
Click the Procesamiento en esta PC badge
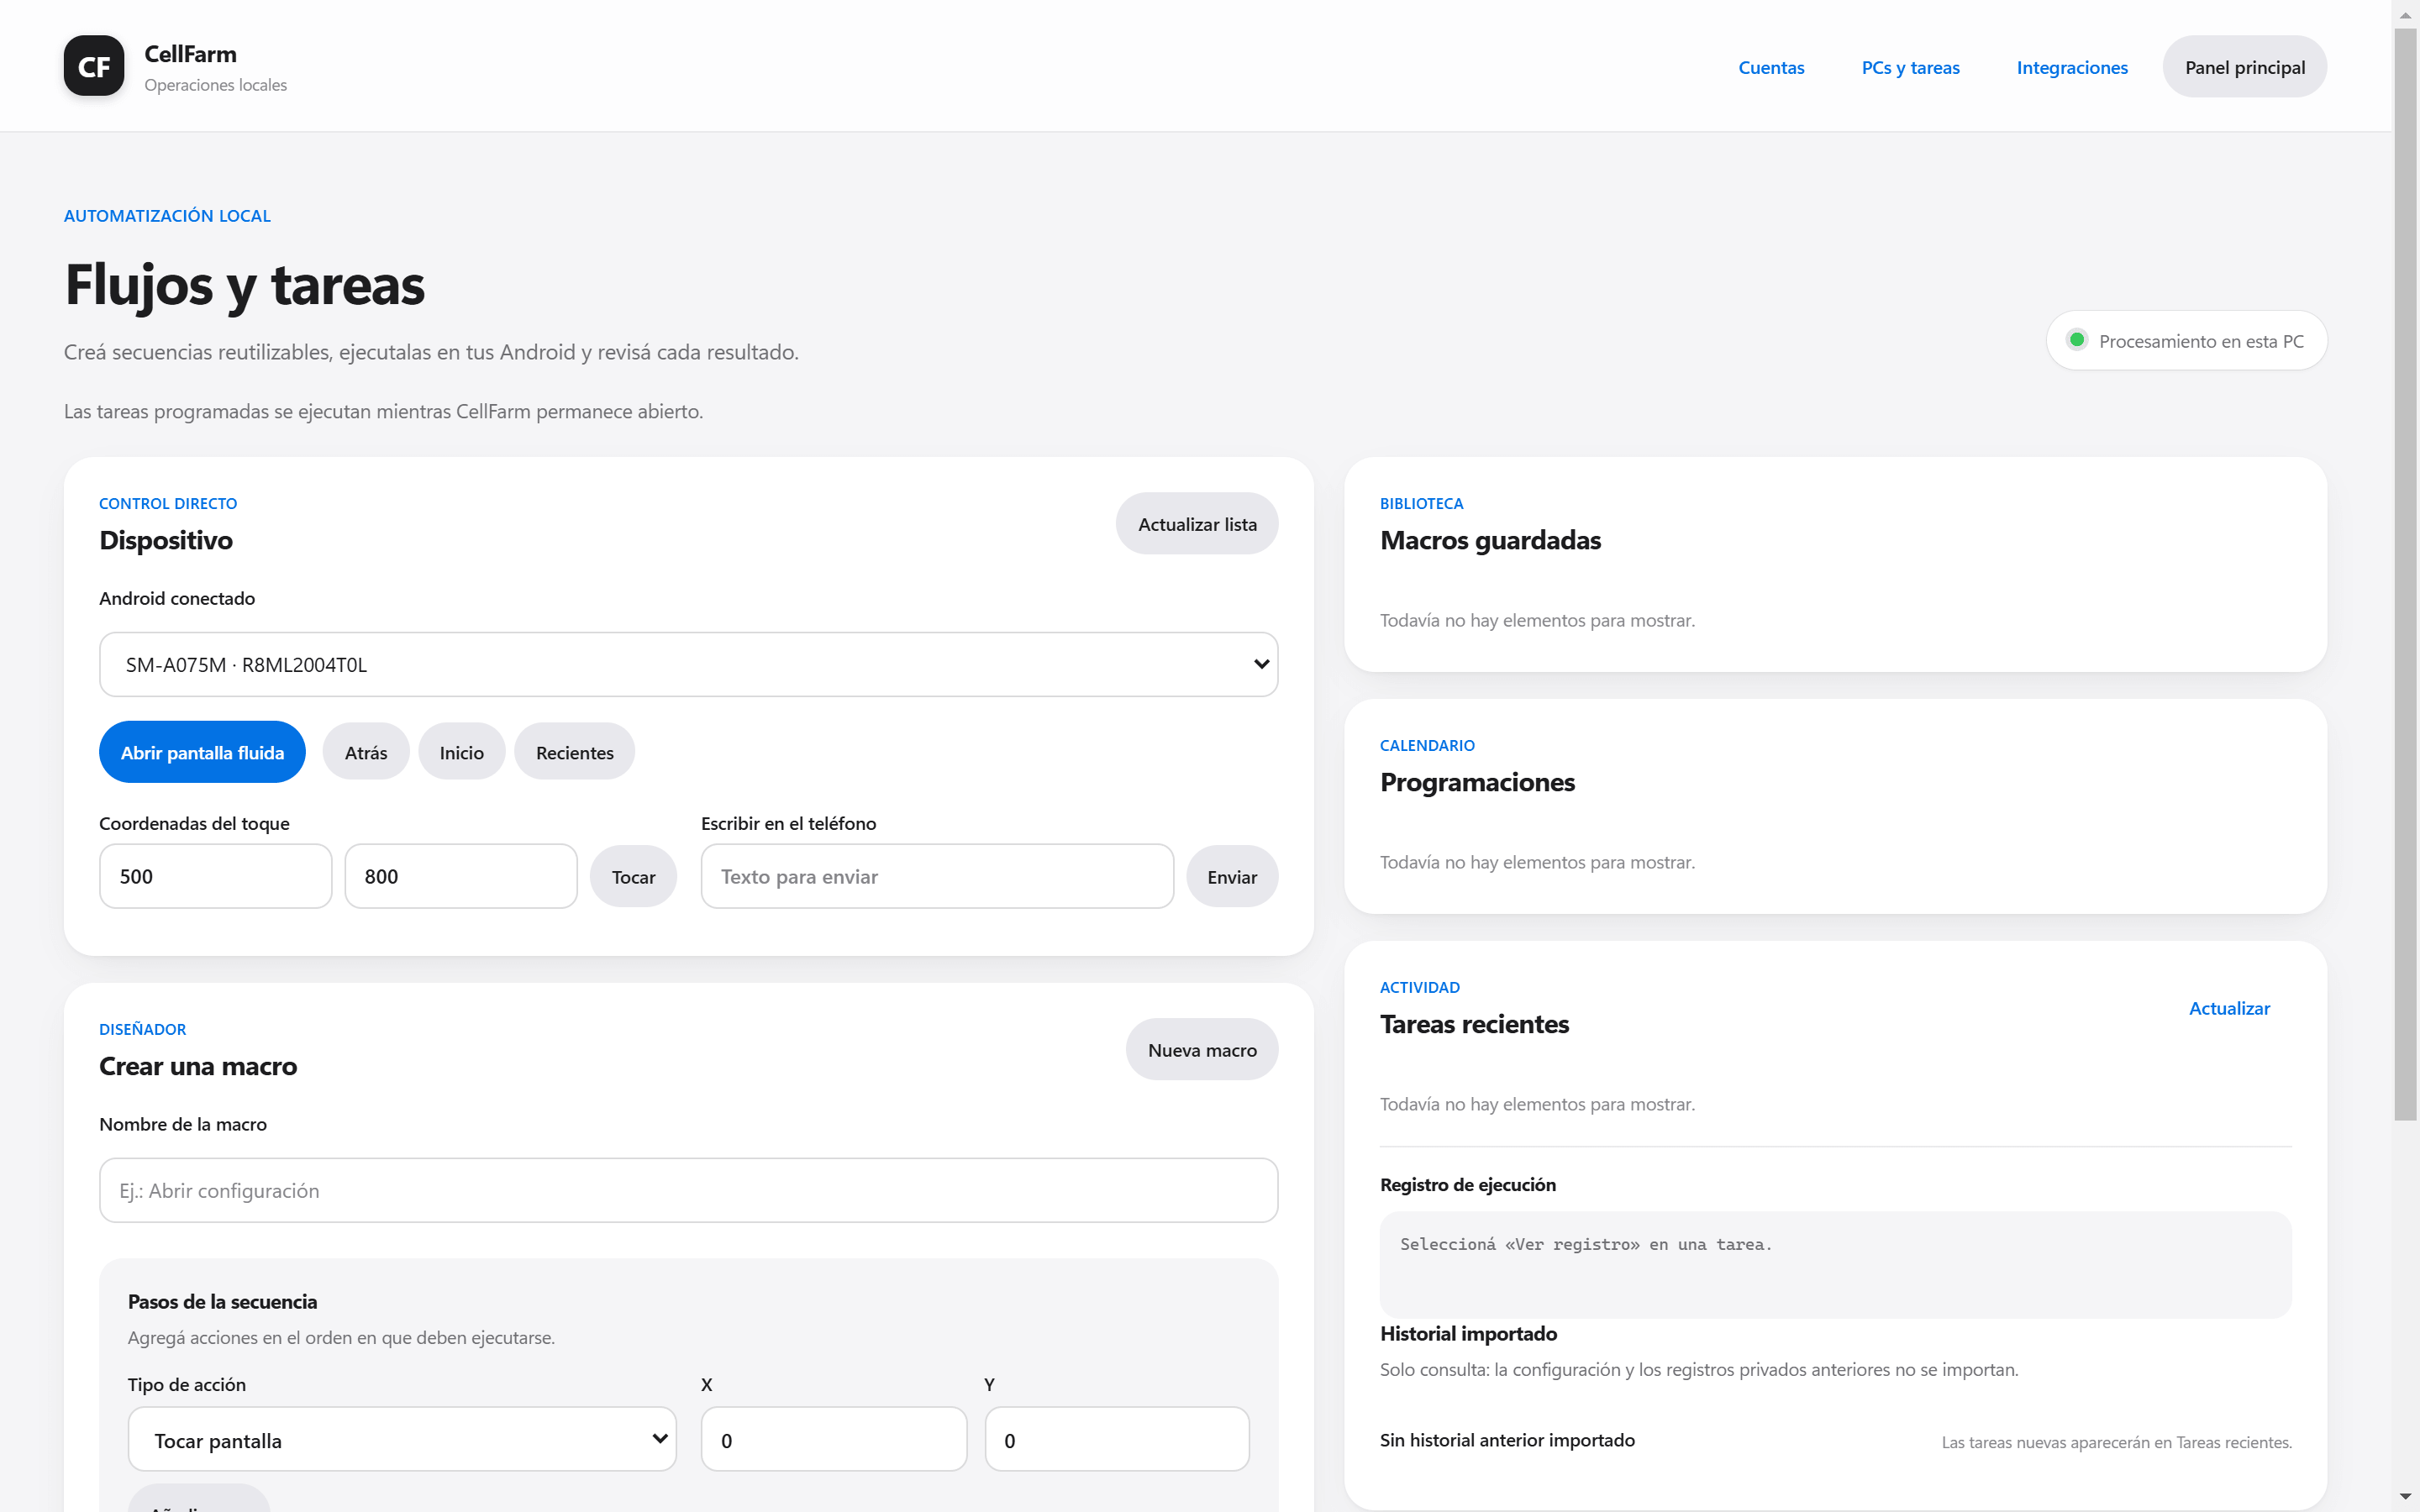point(2186,340)
